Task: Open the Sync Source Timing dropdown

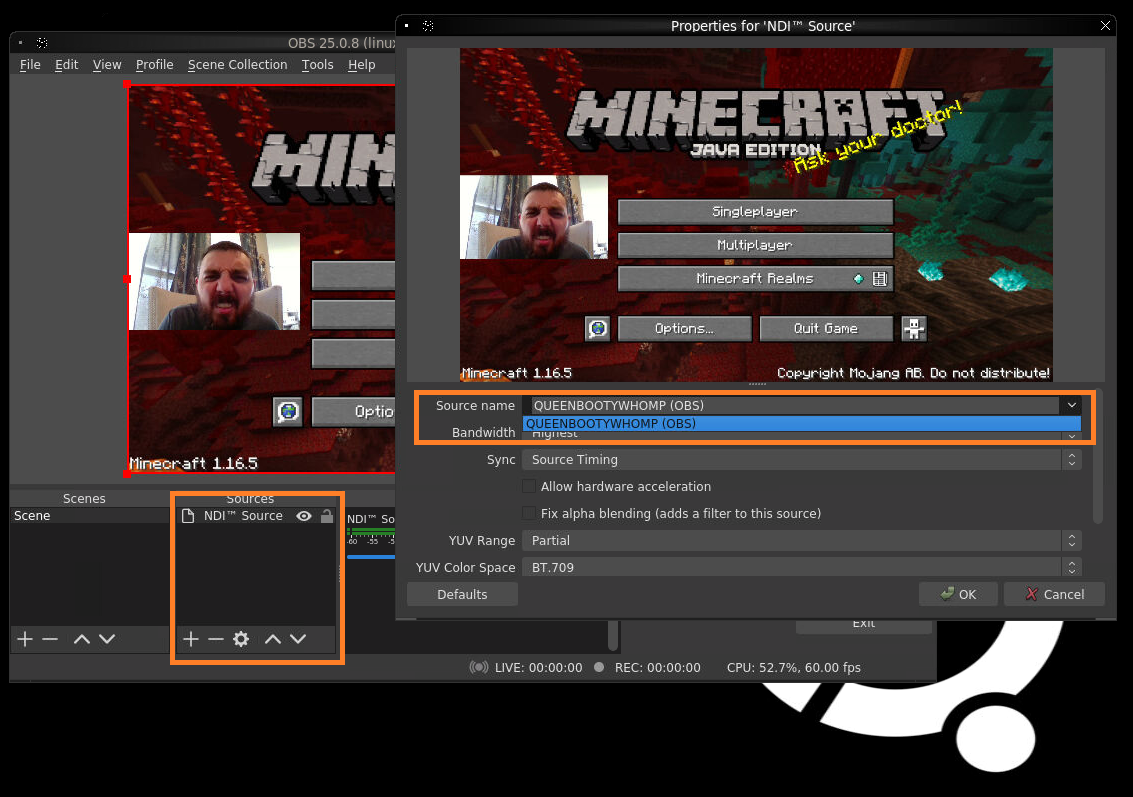Action: point(801,460)
